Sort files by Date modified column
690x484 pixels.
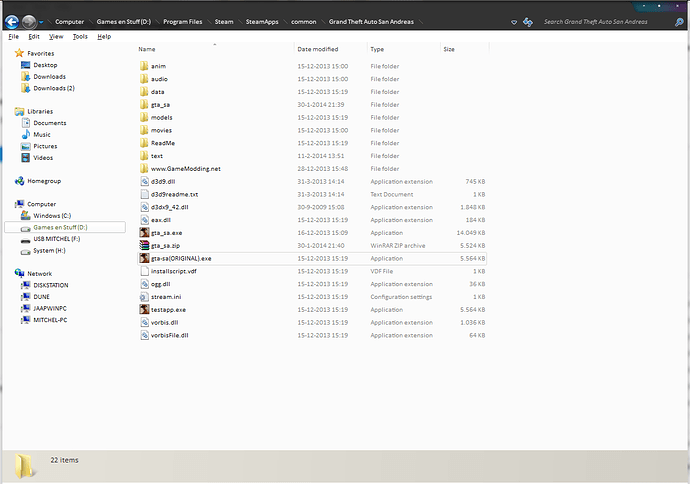click(x=319, y=49)
